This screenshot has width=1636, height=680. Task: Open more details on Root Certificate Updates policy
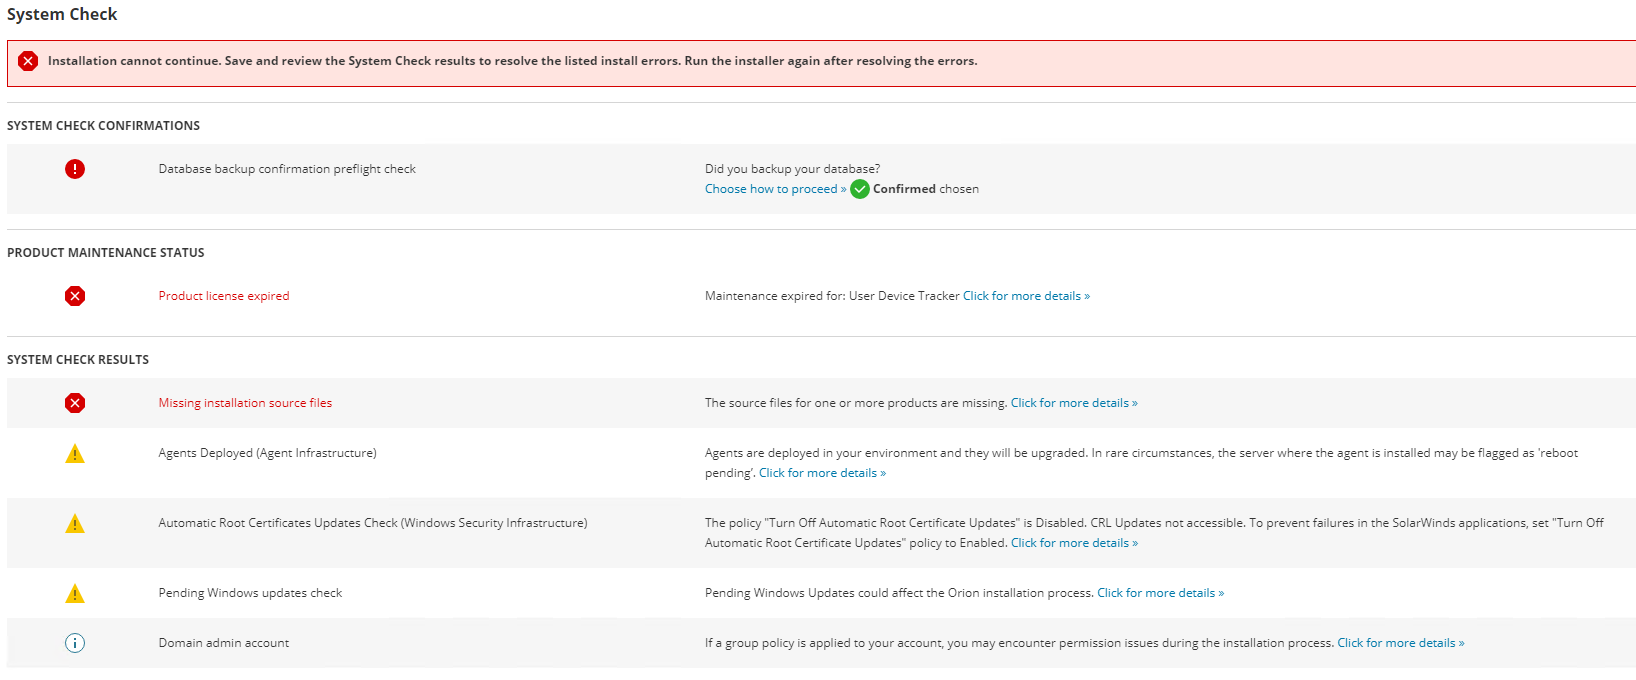click(1074, 543)
